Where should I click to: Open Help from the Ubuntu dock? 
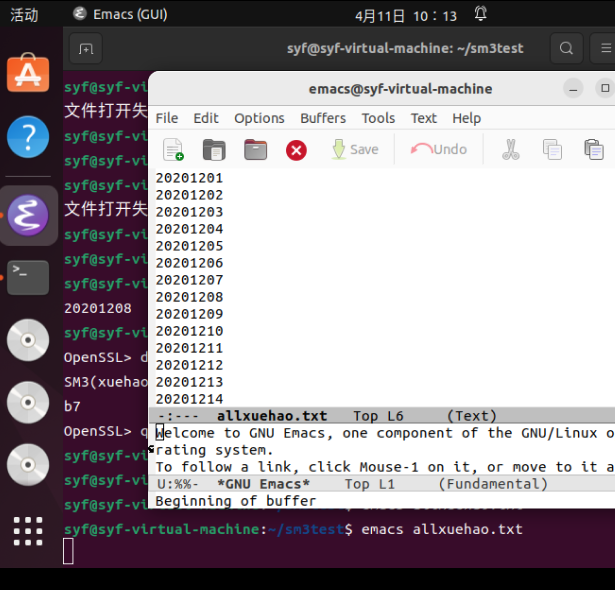tap(28, 137)
